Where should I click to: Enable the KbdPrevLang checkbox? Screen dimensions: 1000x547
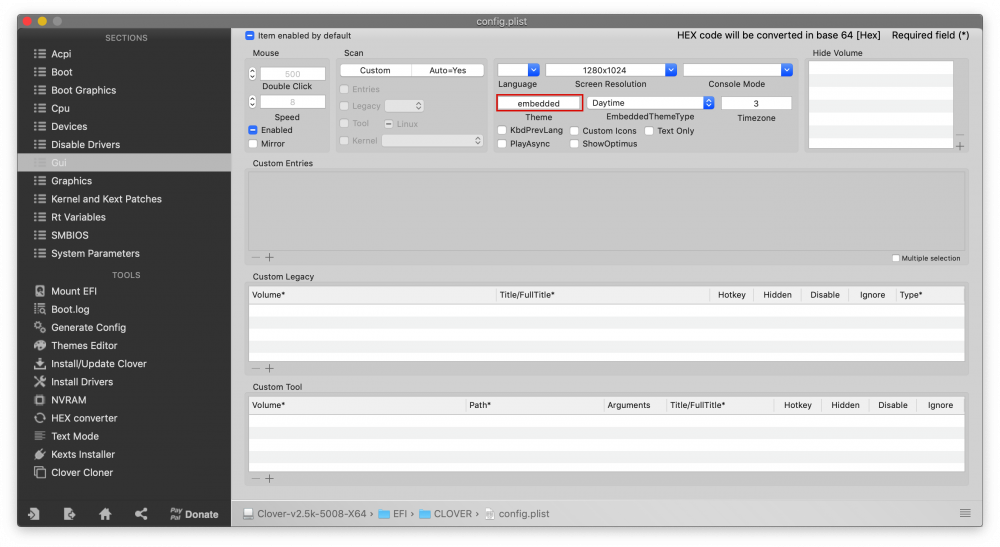point(502,131)
